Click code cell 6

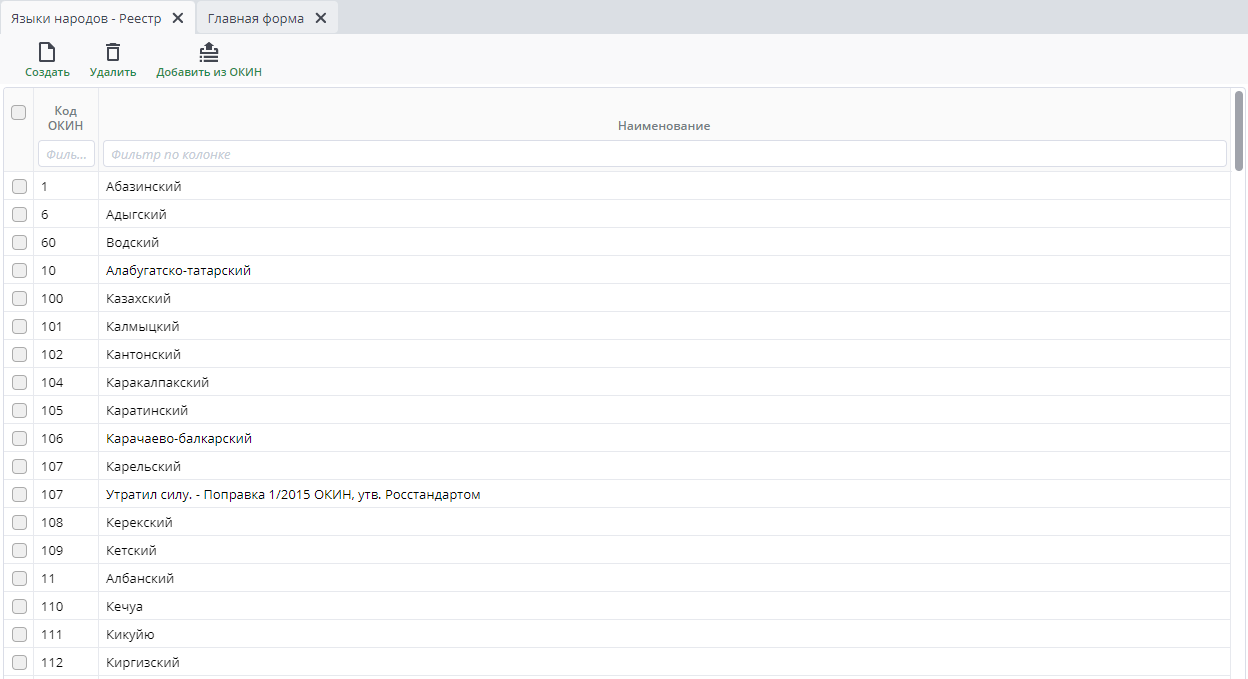66,214
